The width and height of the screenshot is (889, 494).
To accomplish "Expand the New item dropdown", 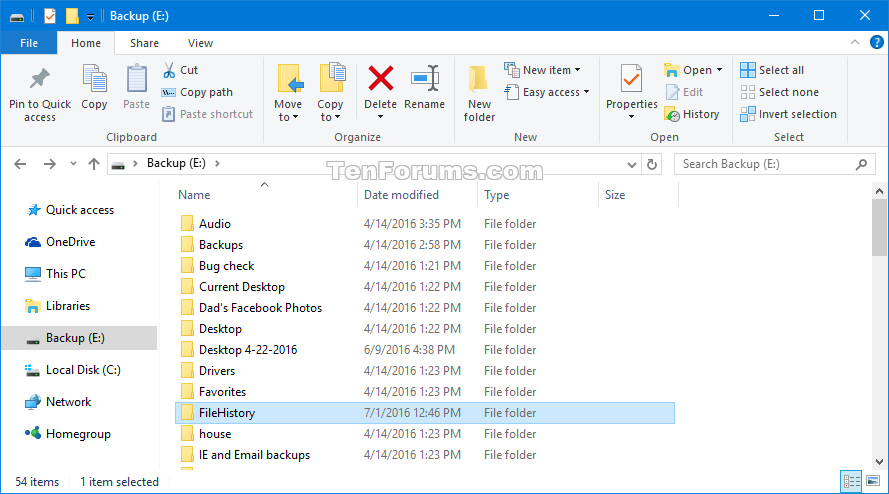I will pos(578,70).
